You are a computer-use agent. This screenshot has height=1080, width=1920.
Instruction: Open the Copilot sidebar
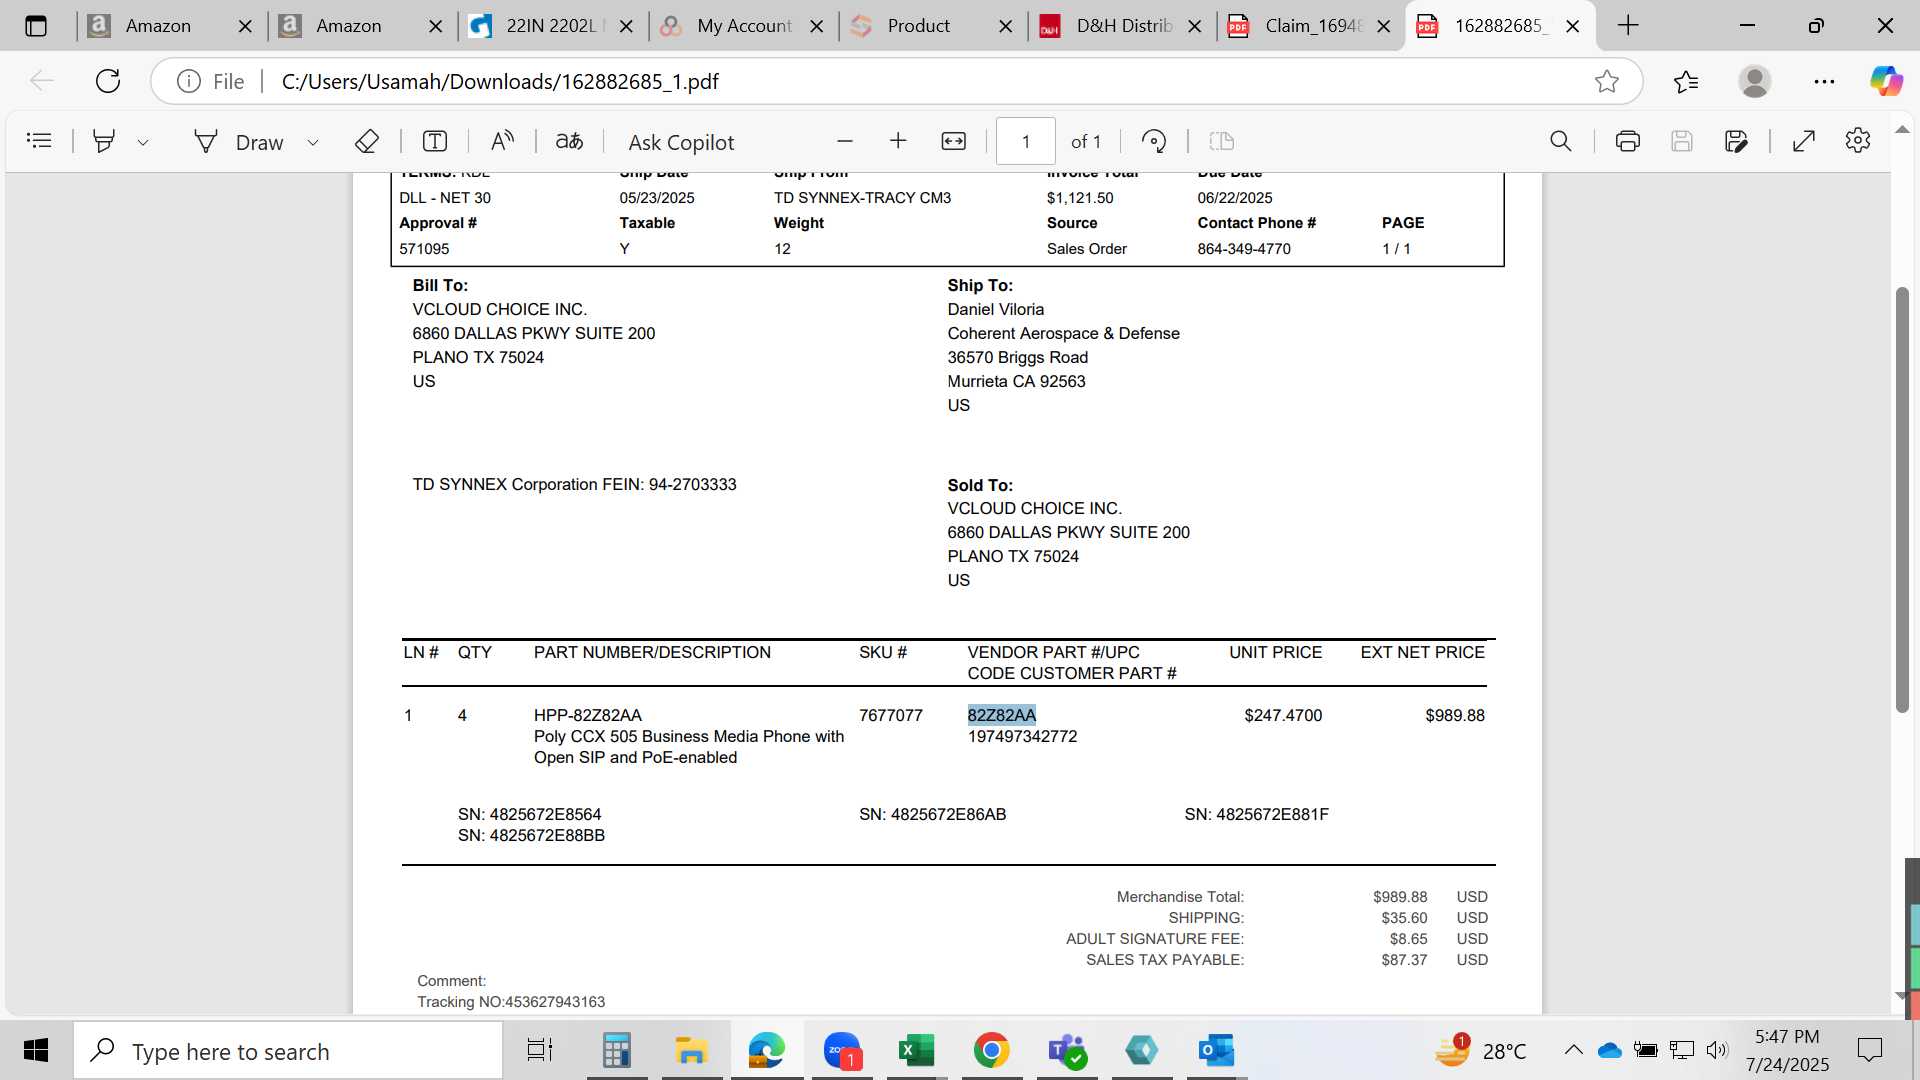[x=1887, y=81]
